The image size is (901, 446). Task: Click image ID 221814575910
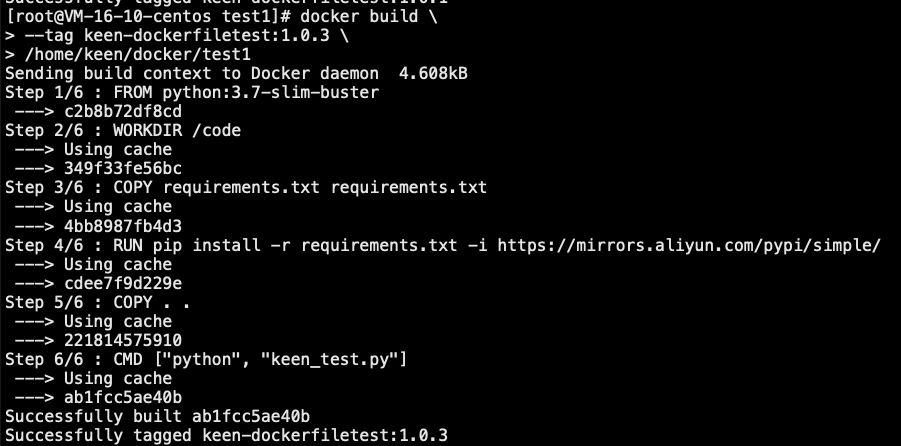click(x=123, y=340)
